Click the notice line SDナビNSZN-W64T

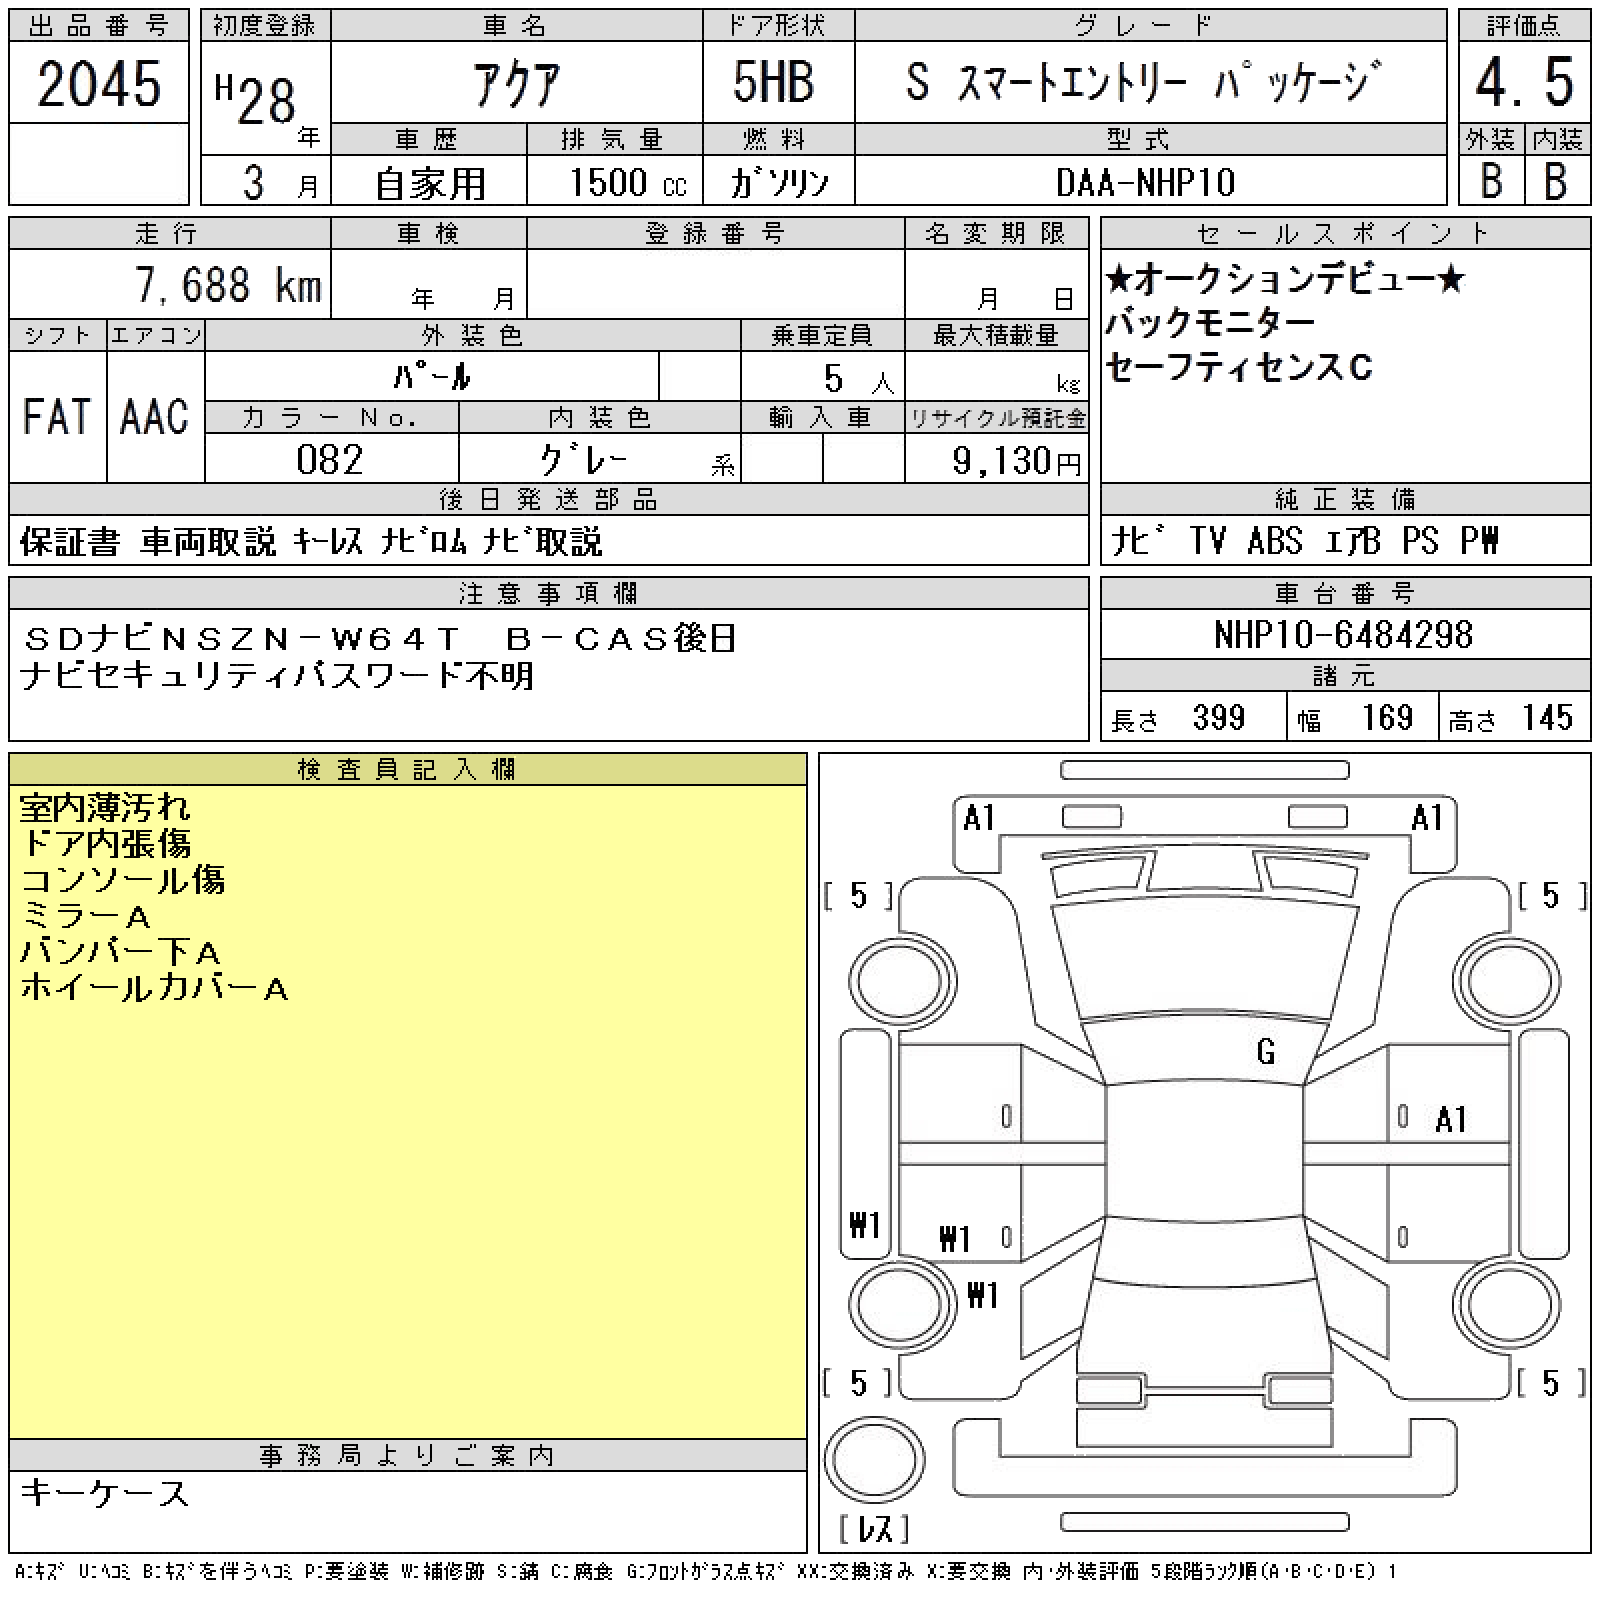(379, 638)
